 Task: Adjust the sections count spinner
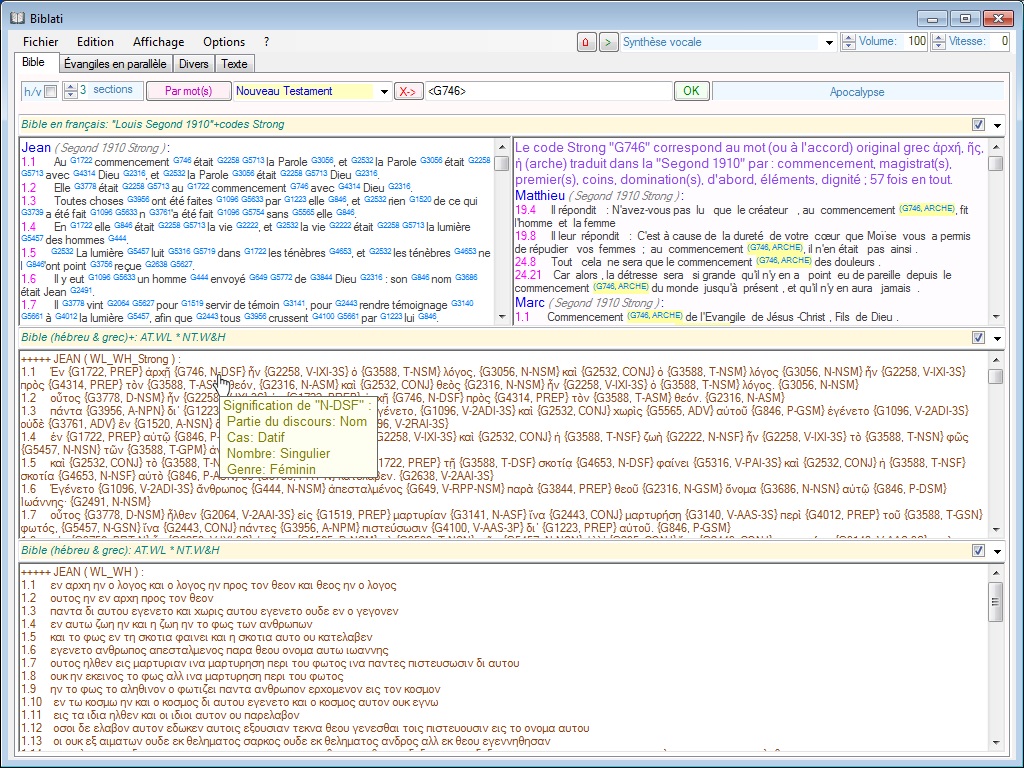pyautogui.click(x=70, y=91)
